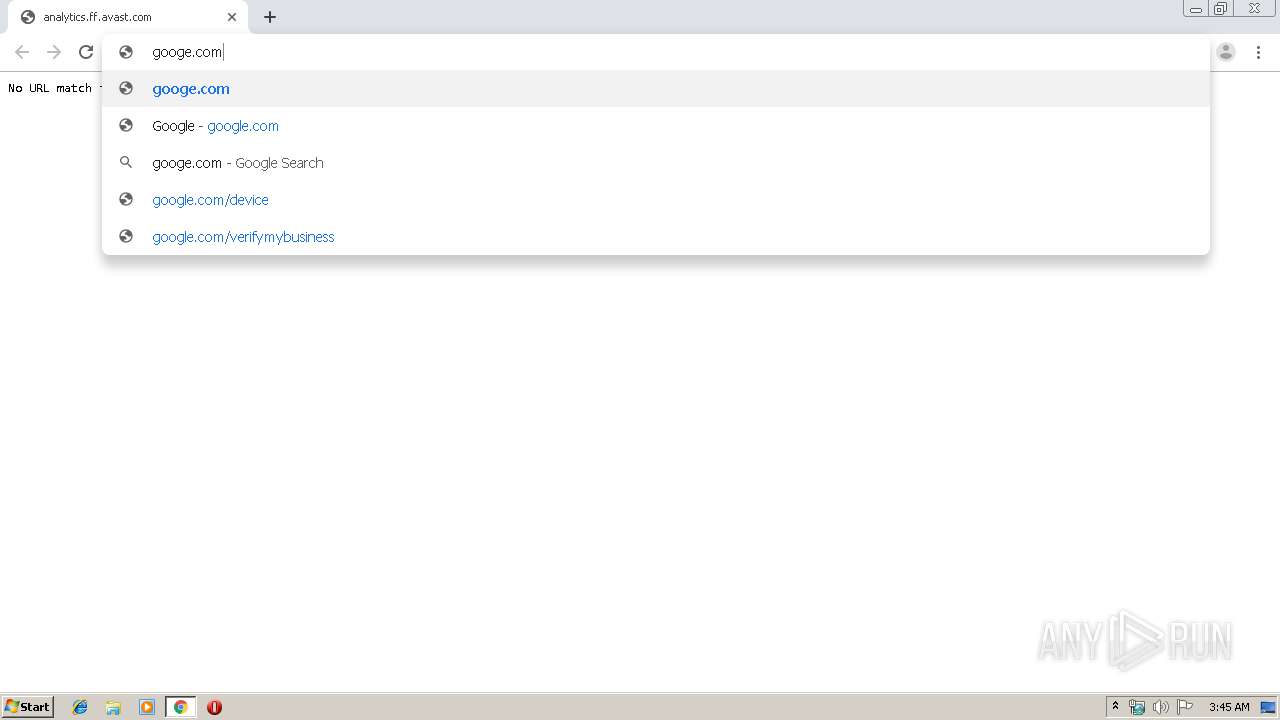Viewport: 1280px width, 720px height.
Task: Pick the google.com/device suggestion
Action: point(656,200)
